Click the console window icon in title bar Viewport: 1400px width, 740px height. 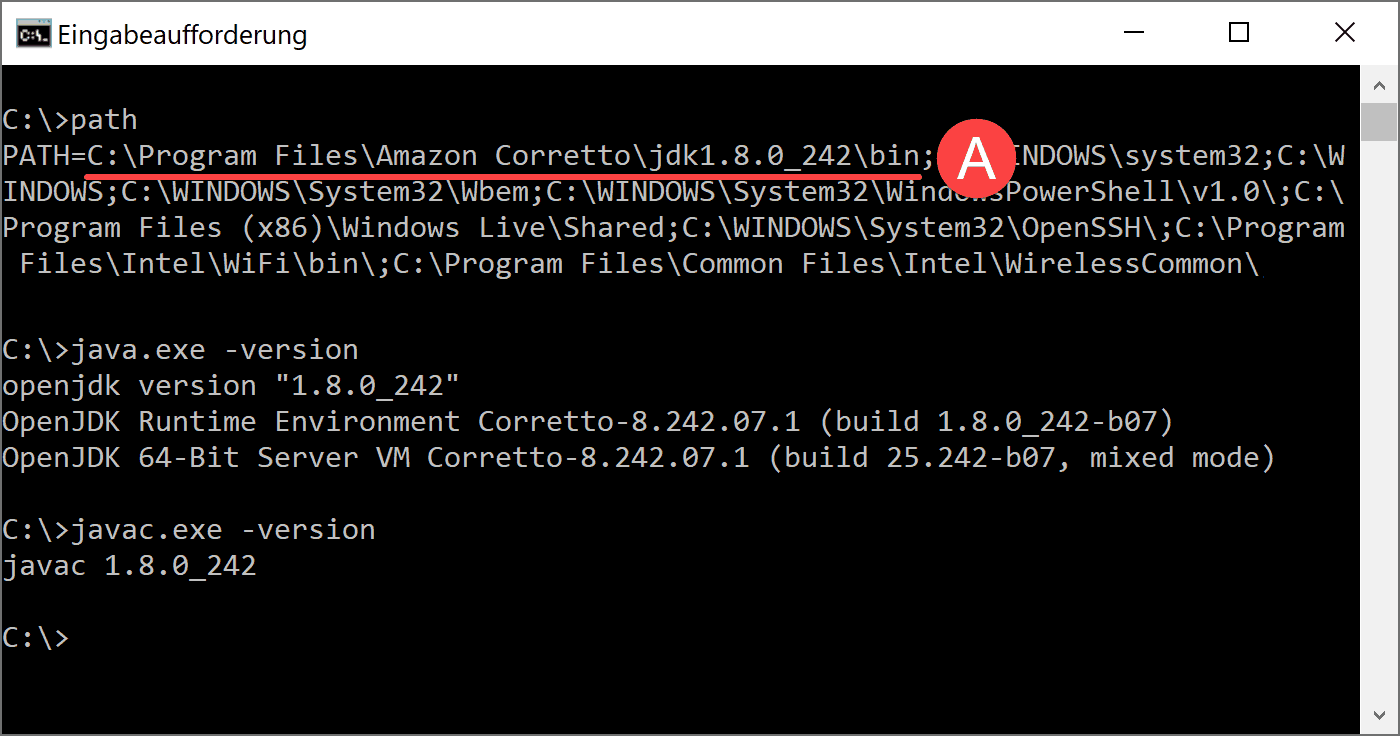[x=33, y=32]
